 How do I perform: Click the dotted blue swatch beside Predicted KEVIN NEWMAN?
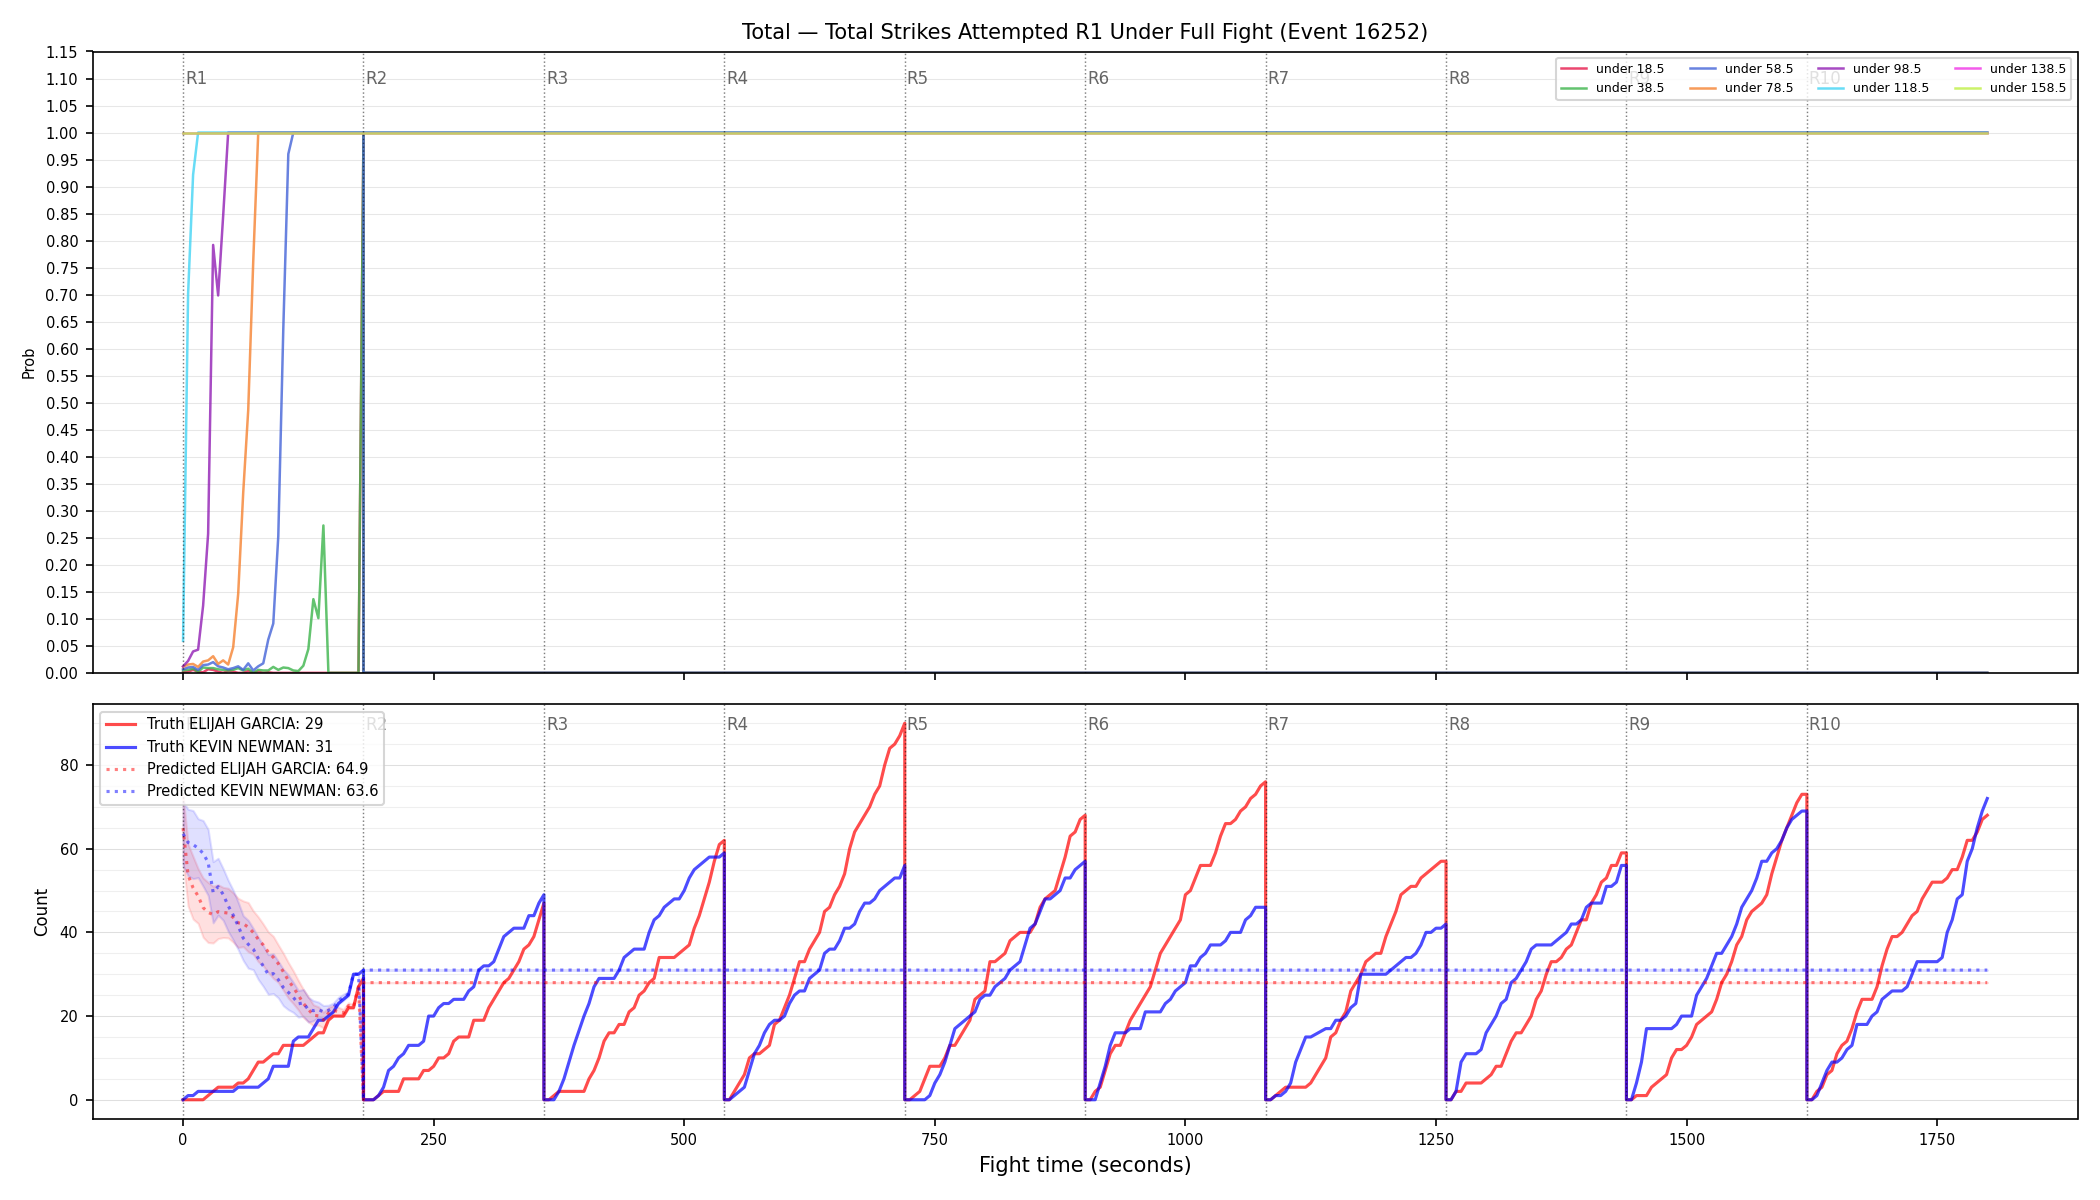120,791
